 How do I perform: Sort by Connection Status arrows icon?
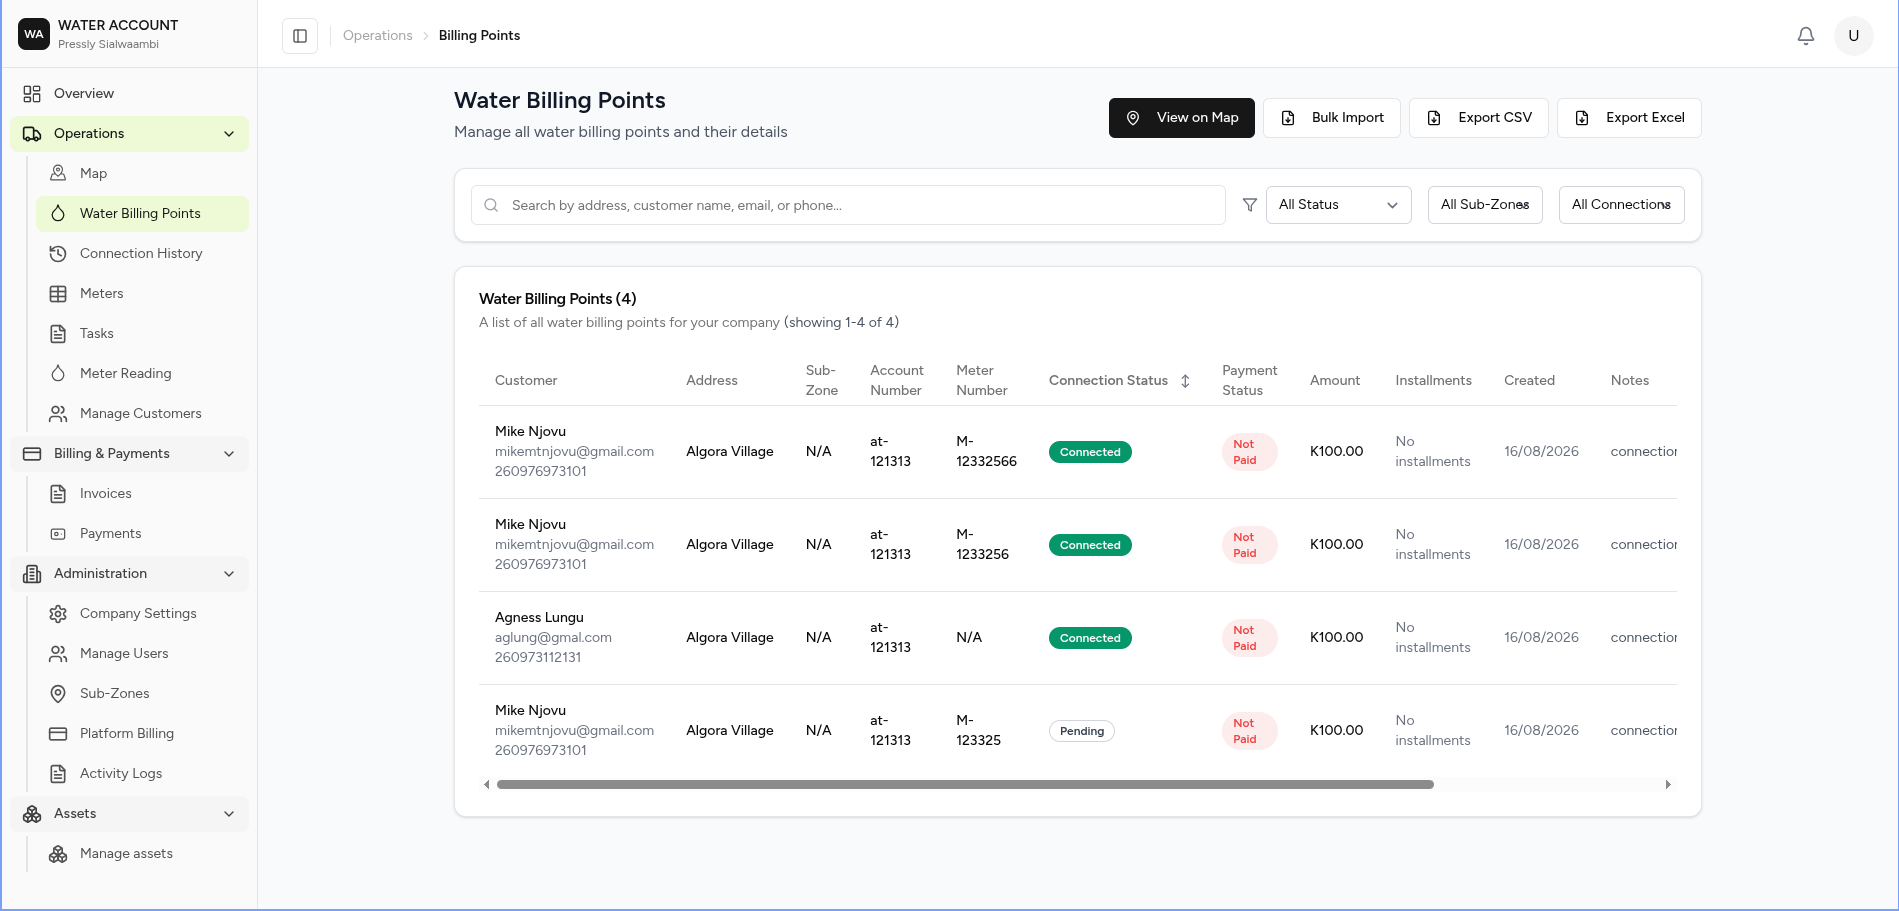click(1185, 381)
